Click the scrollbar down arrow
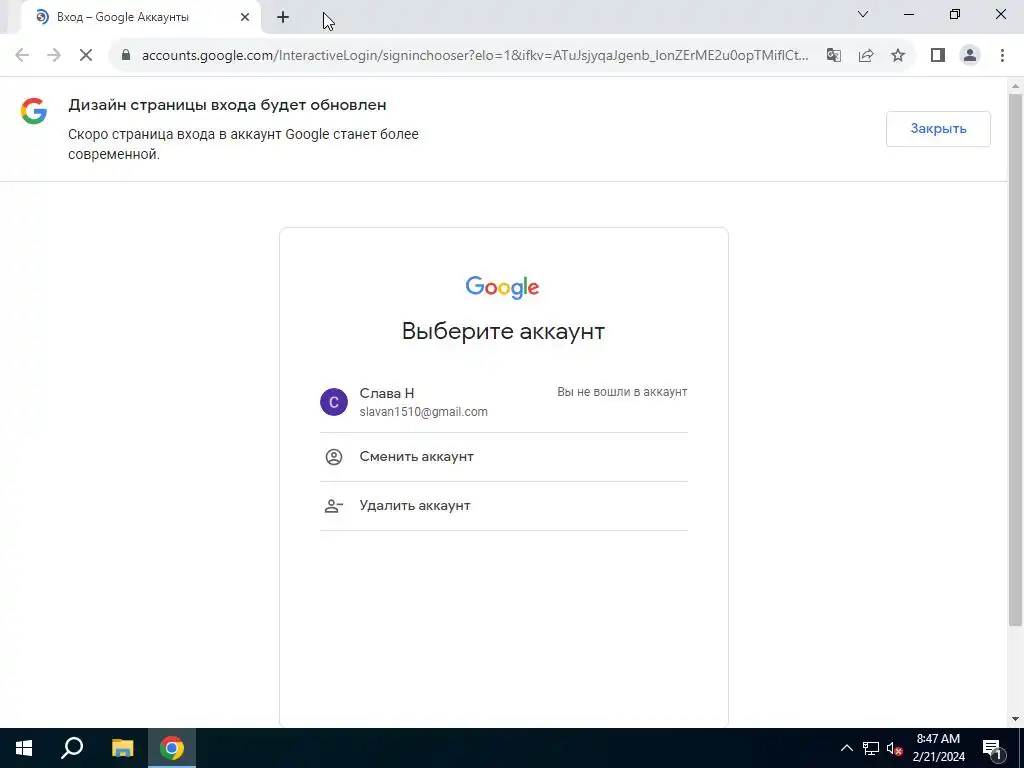Viewport: 1024px width, 768px height. (1015, 719)
